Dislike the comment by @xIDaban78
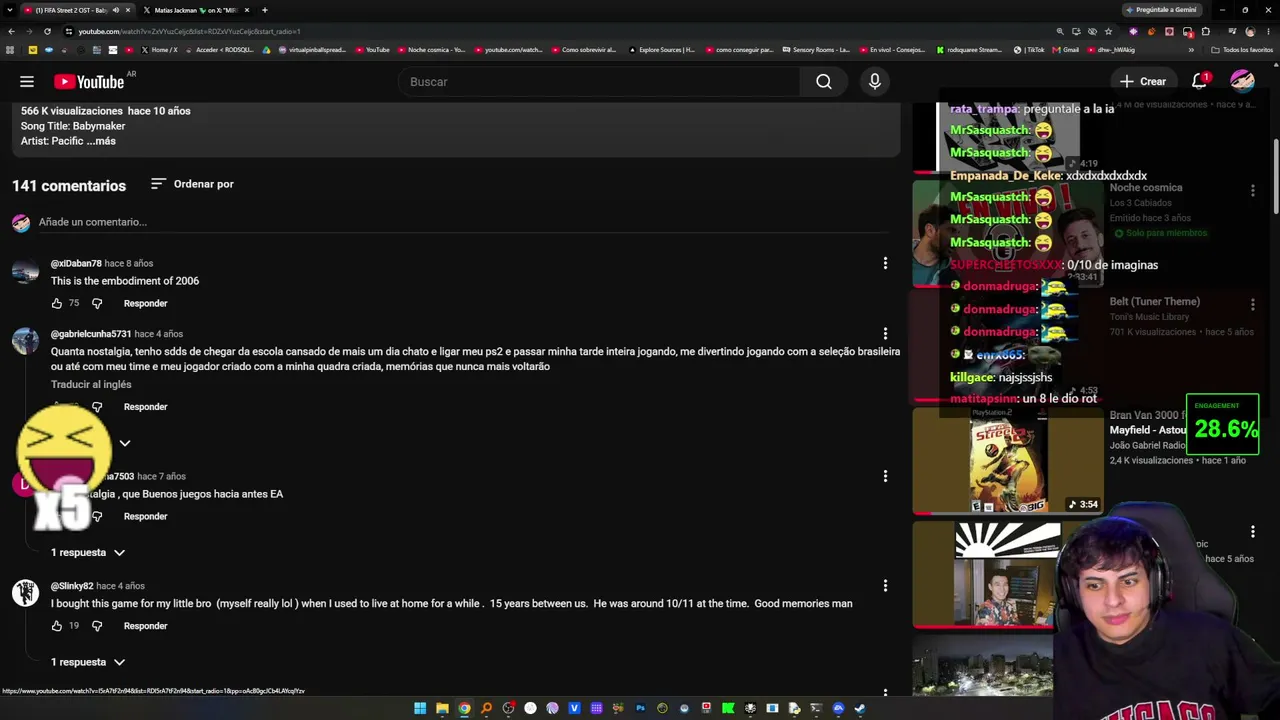1280x720 pixels. click(97, 303)
